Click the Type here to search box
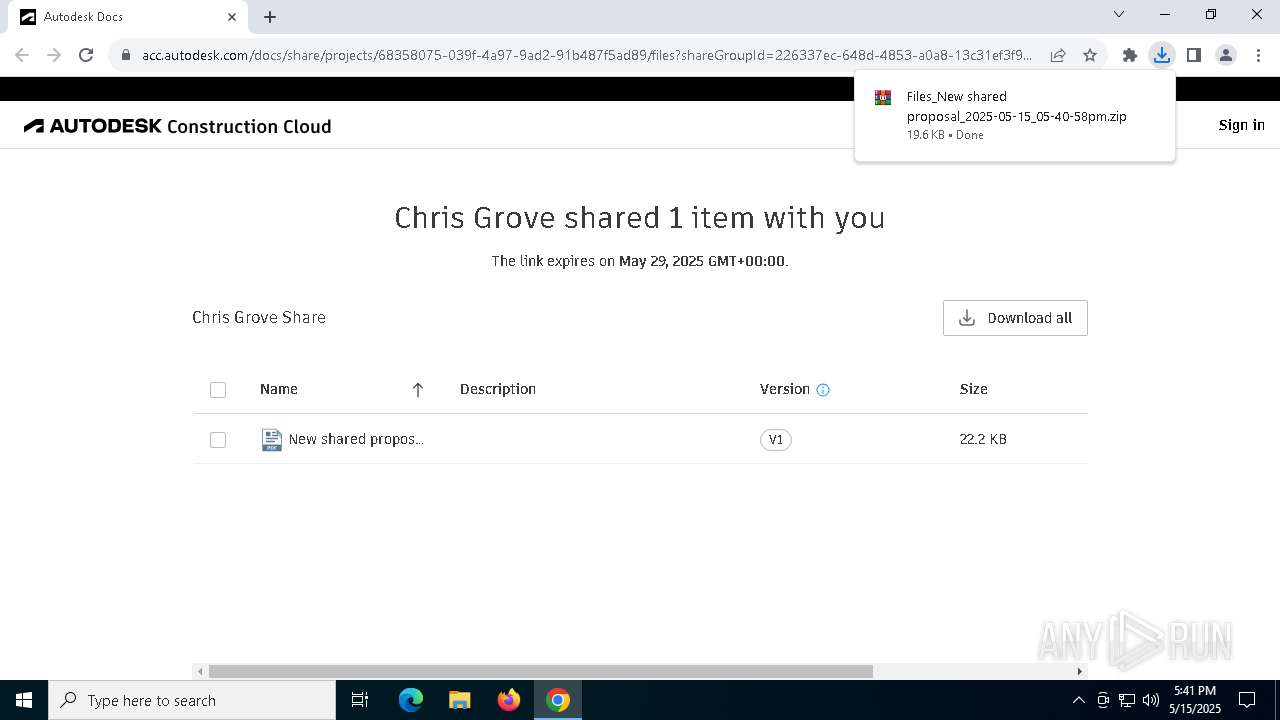 pos(192,700)
